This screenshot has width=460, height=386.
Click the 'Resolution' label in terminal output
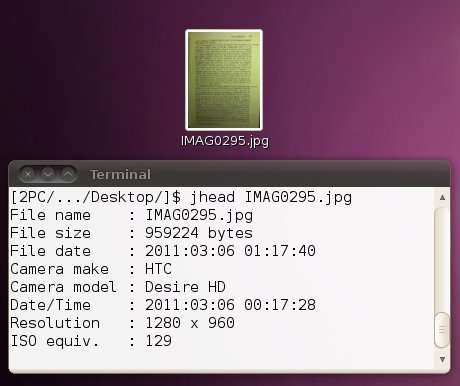click(55, 323)
